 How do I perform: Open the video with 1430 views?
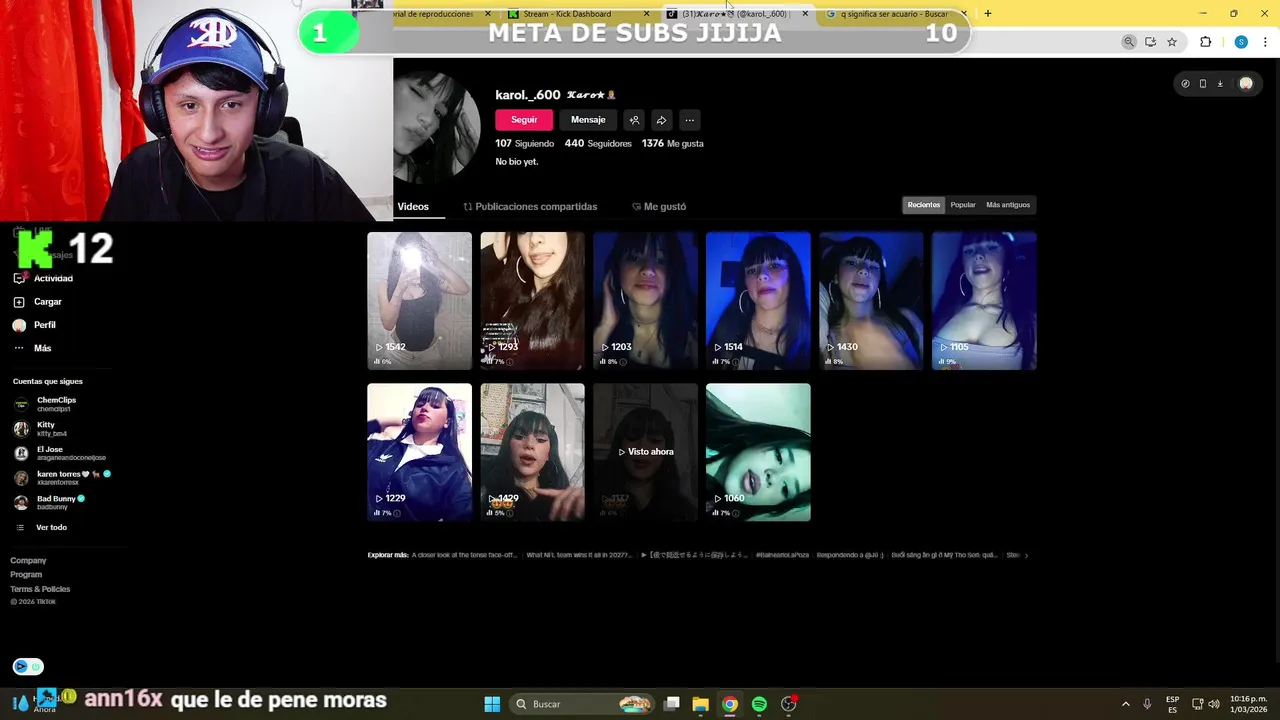pyautogui.click(x=871, y=300)
